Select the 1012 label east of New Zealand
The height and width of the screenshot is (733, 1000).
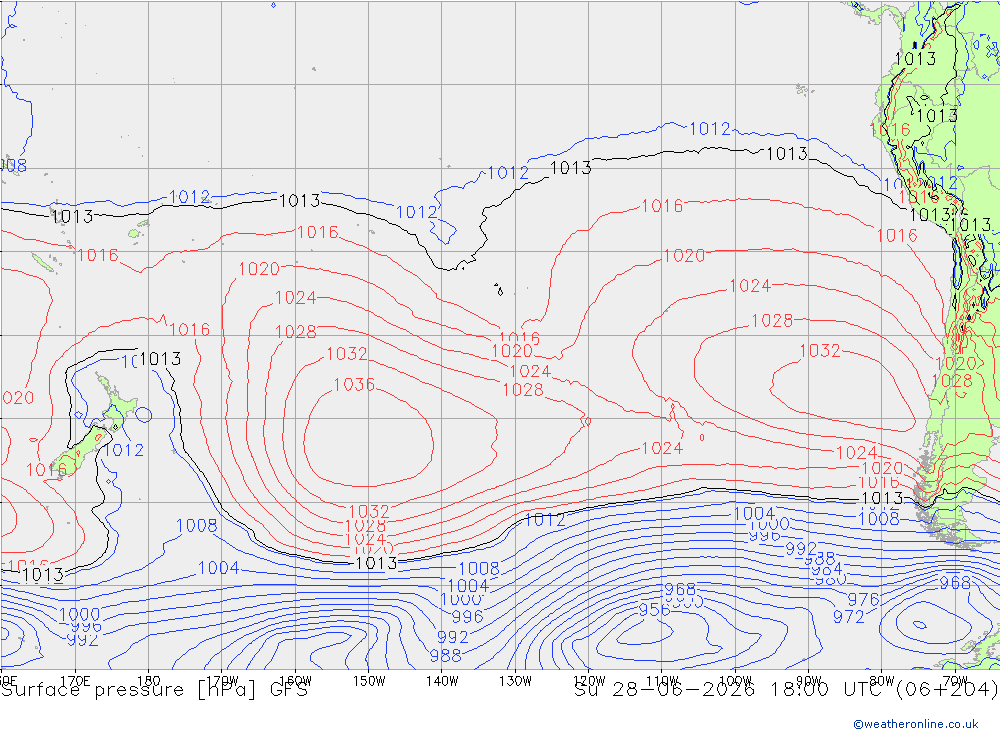pyautogui.click(x=124, y=450)
